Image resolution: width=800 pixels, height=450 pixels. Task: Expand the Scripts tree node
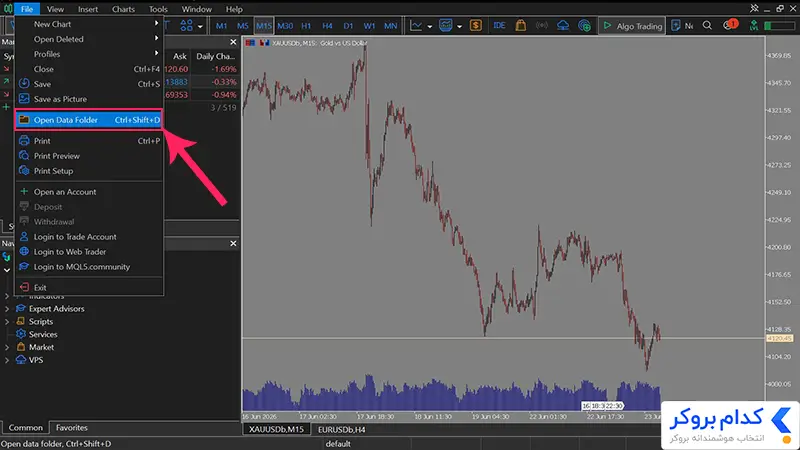coord(7,321)
